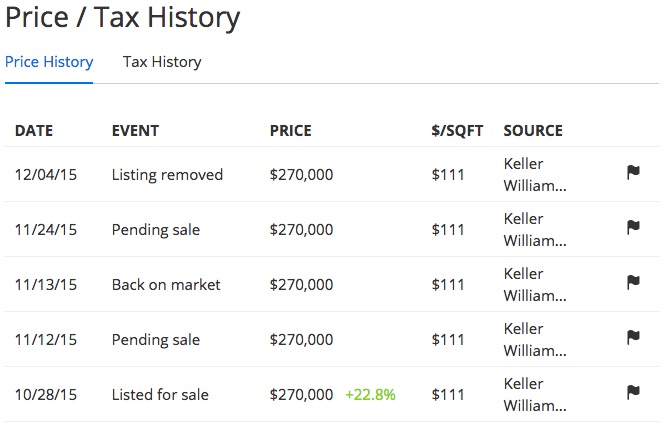Flag the 10/28/15 Listed for sale entry
The height and width of the screenshot is (423, 664).
(633, 393)
